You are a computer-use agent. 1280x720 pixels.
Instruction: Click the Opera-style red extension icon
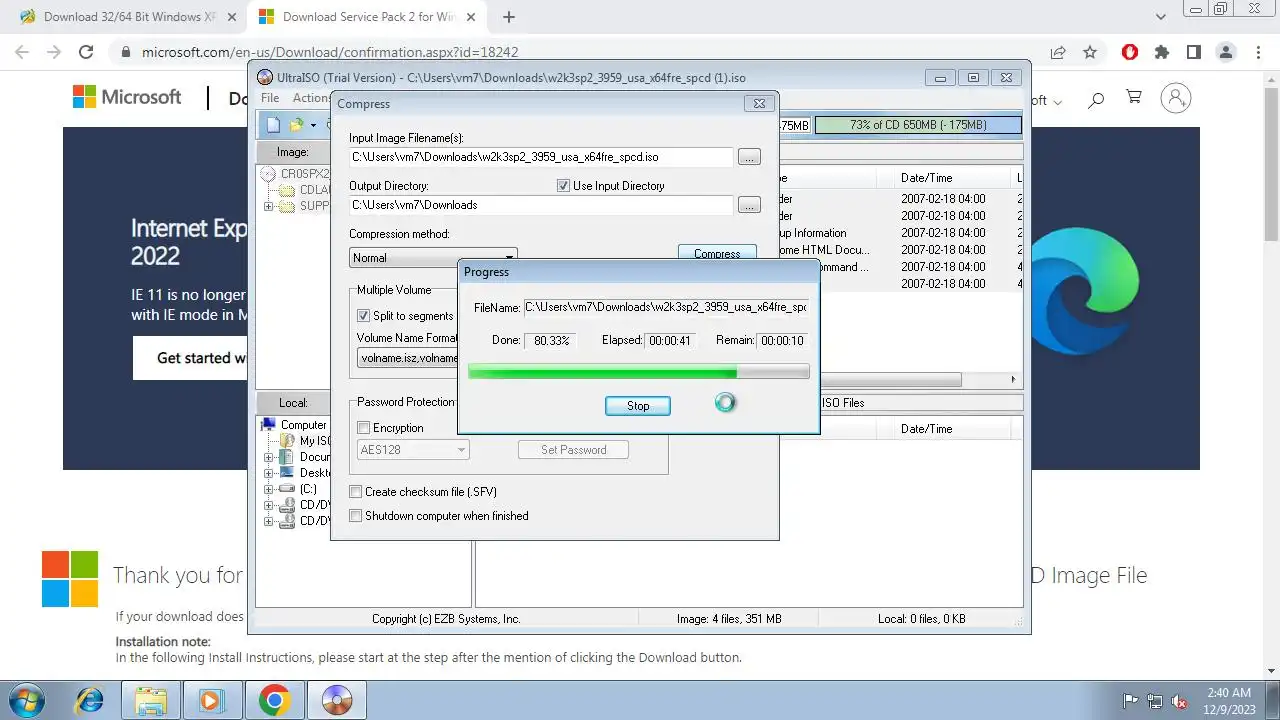(x=1130, y=52)
